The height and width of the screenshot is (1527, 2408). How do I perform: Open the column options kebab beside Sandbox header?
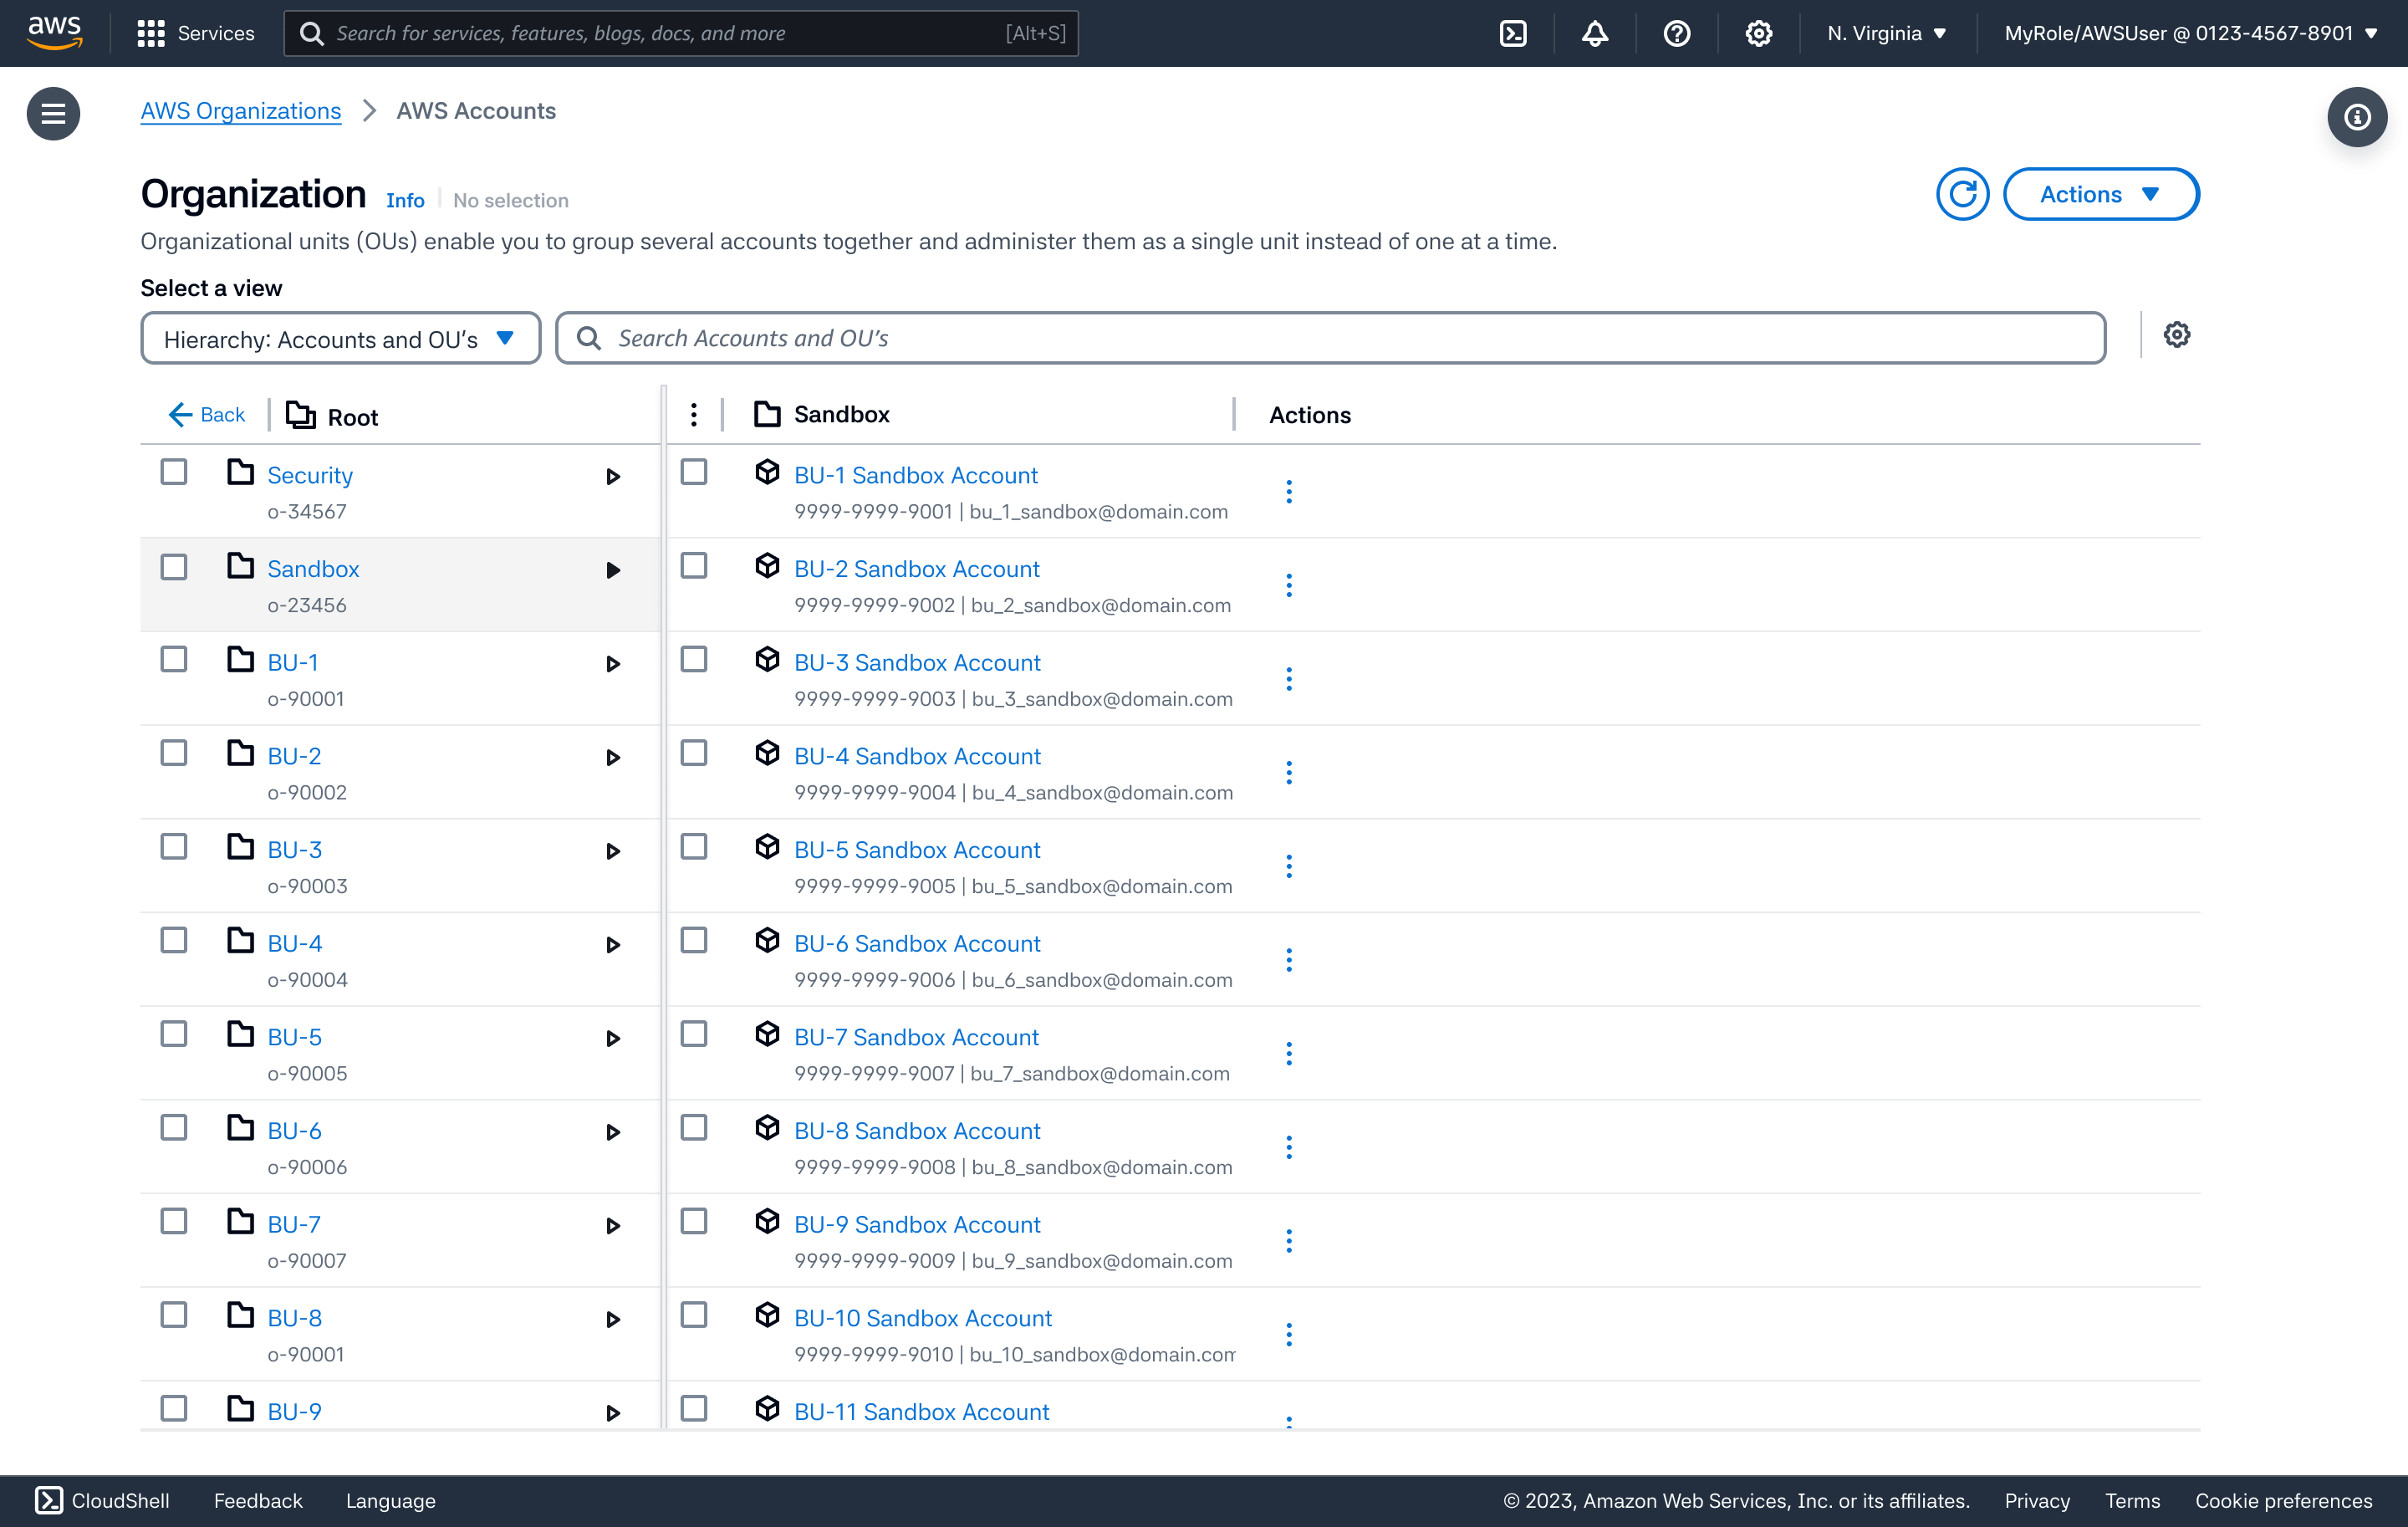(694, 414)
